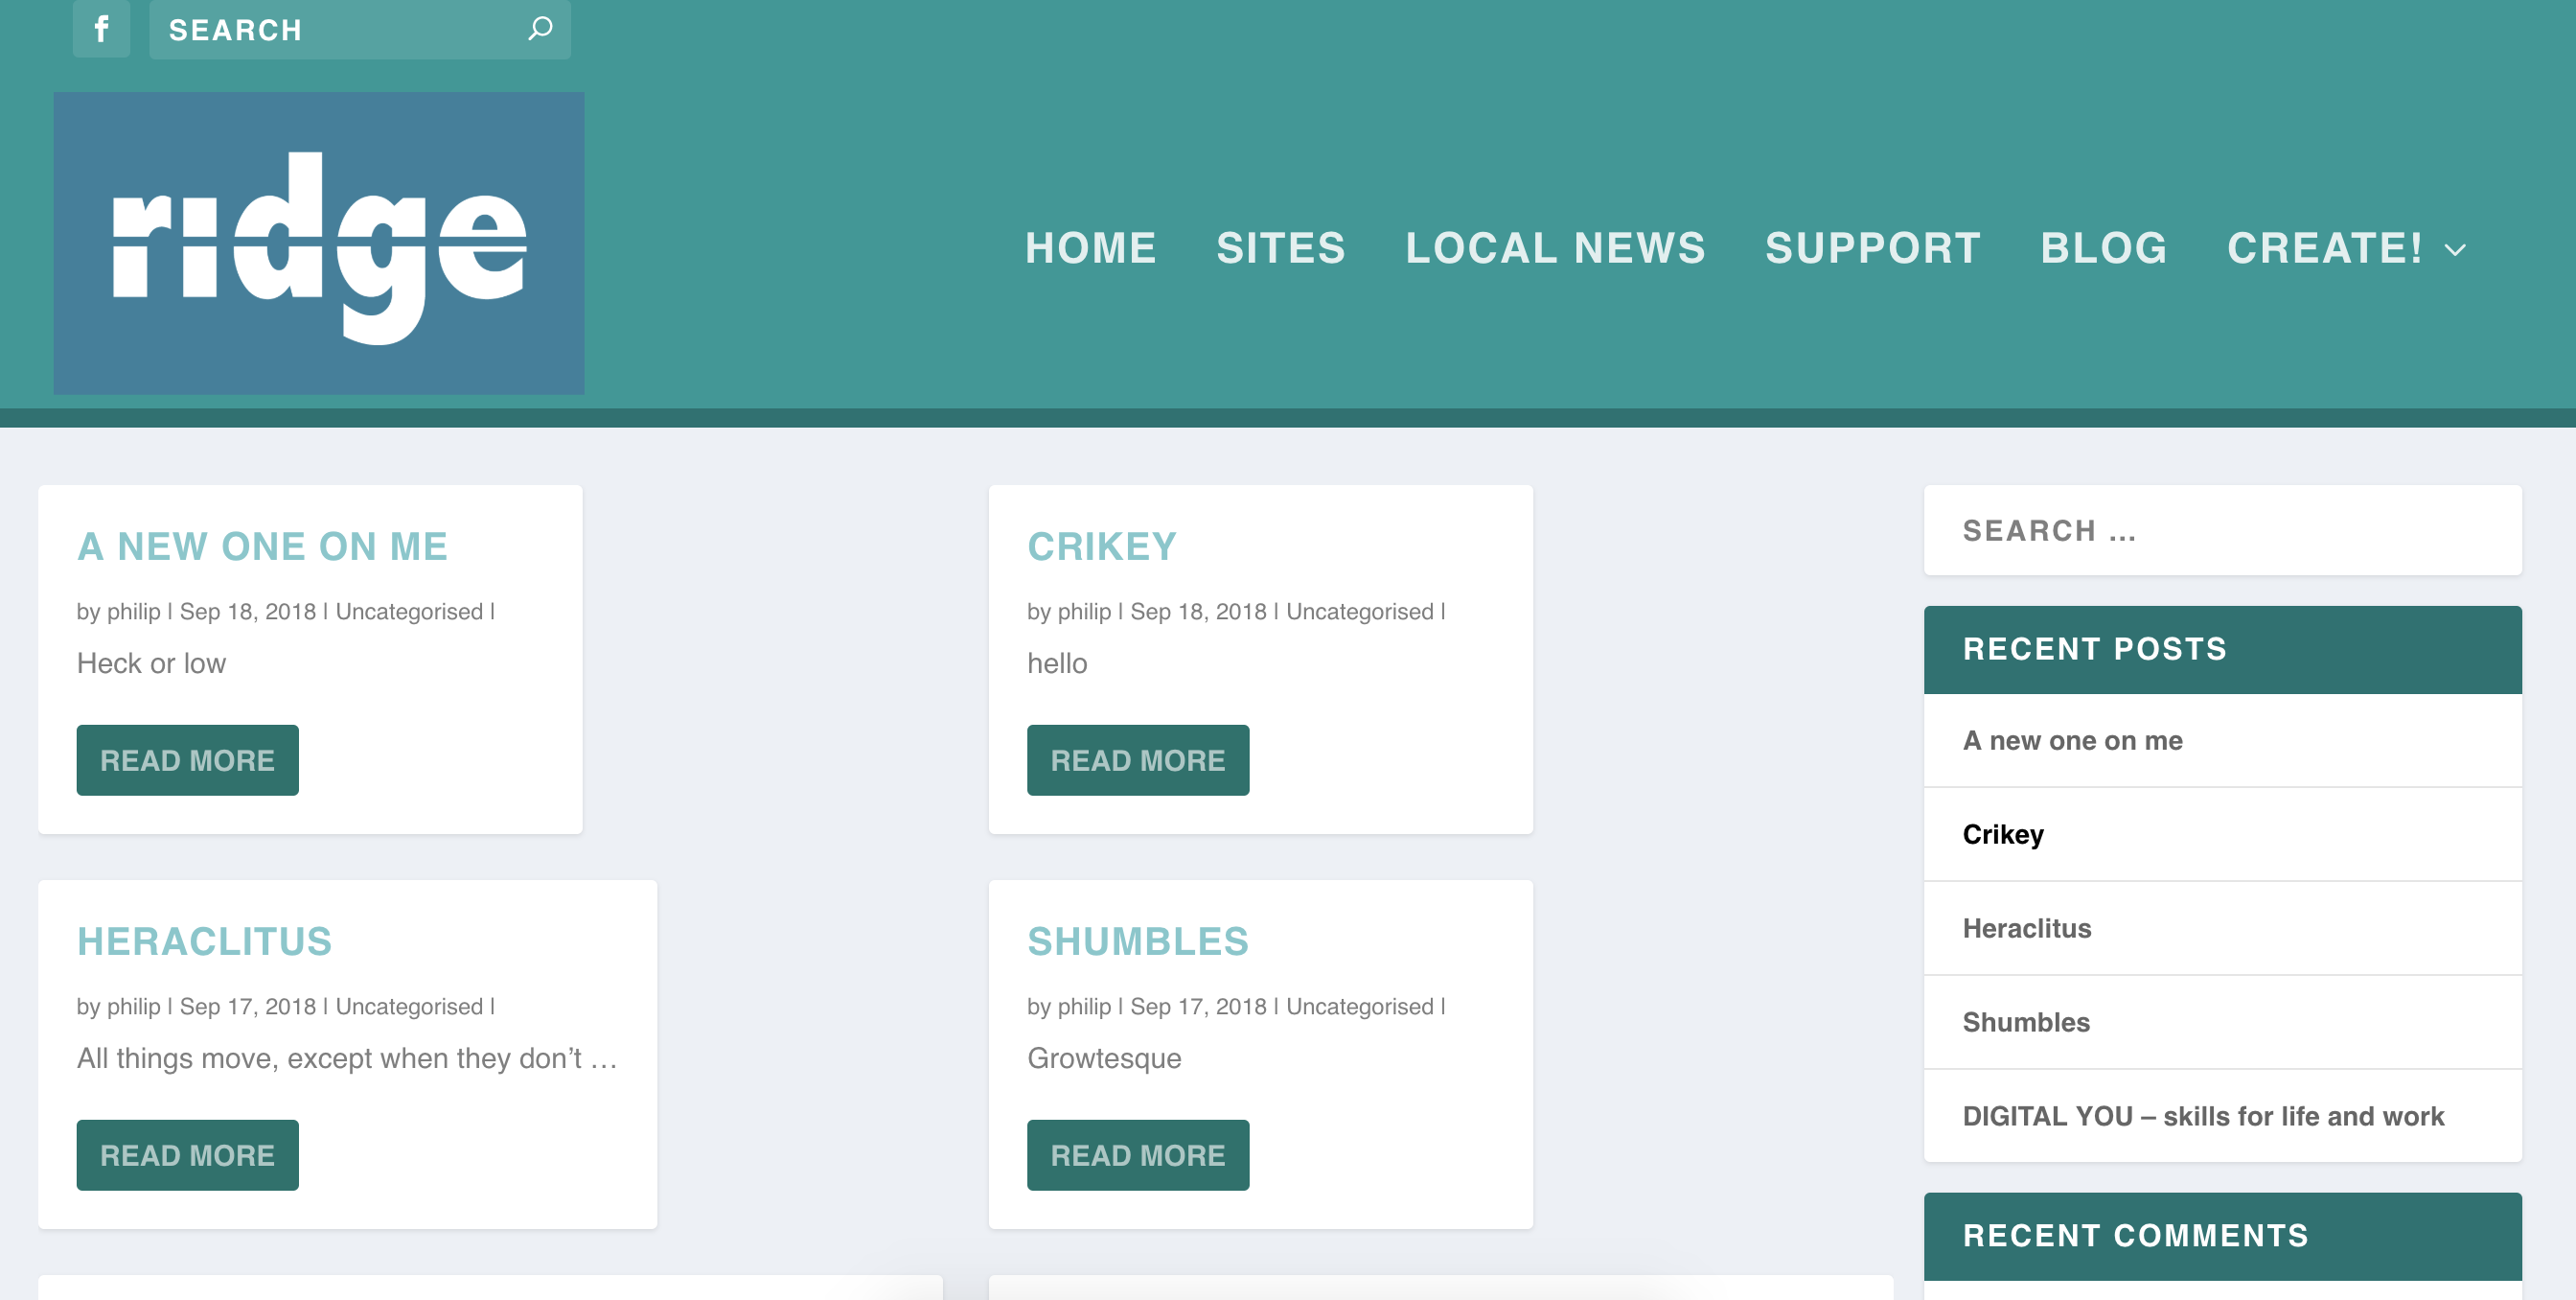Expand the CREATE! menu chevron
2576x1300 pixels.
pos(2455,250)
